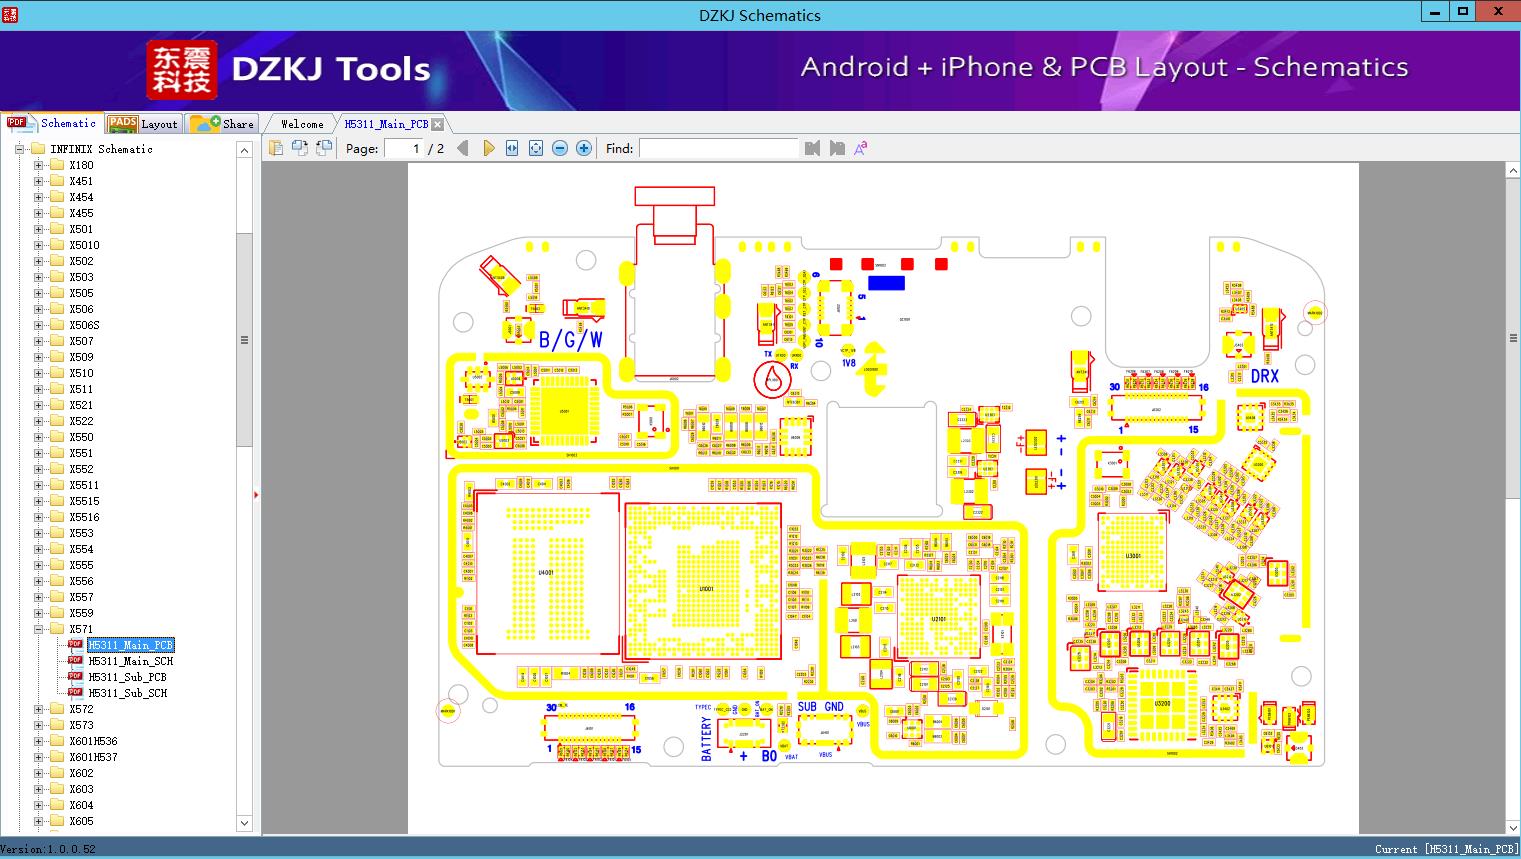Expand the X601H536 folder

[38, 741]
